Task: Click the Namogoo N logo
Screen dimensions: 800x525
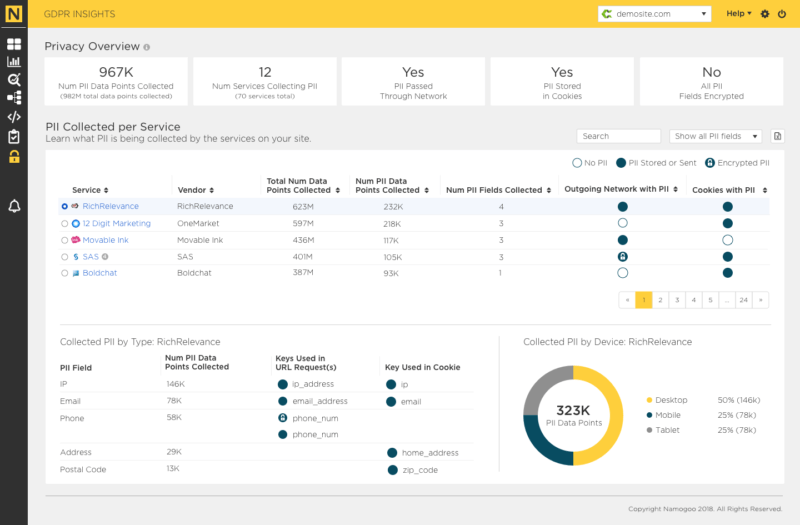Action: tap(14, 14)
